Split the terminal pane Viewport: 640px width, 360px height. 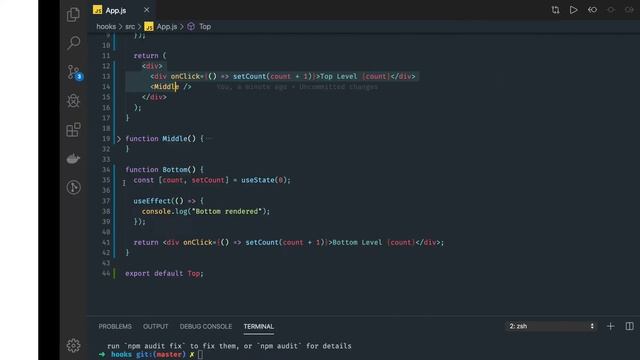pyautogui.click(x=629, y=326)
